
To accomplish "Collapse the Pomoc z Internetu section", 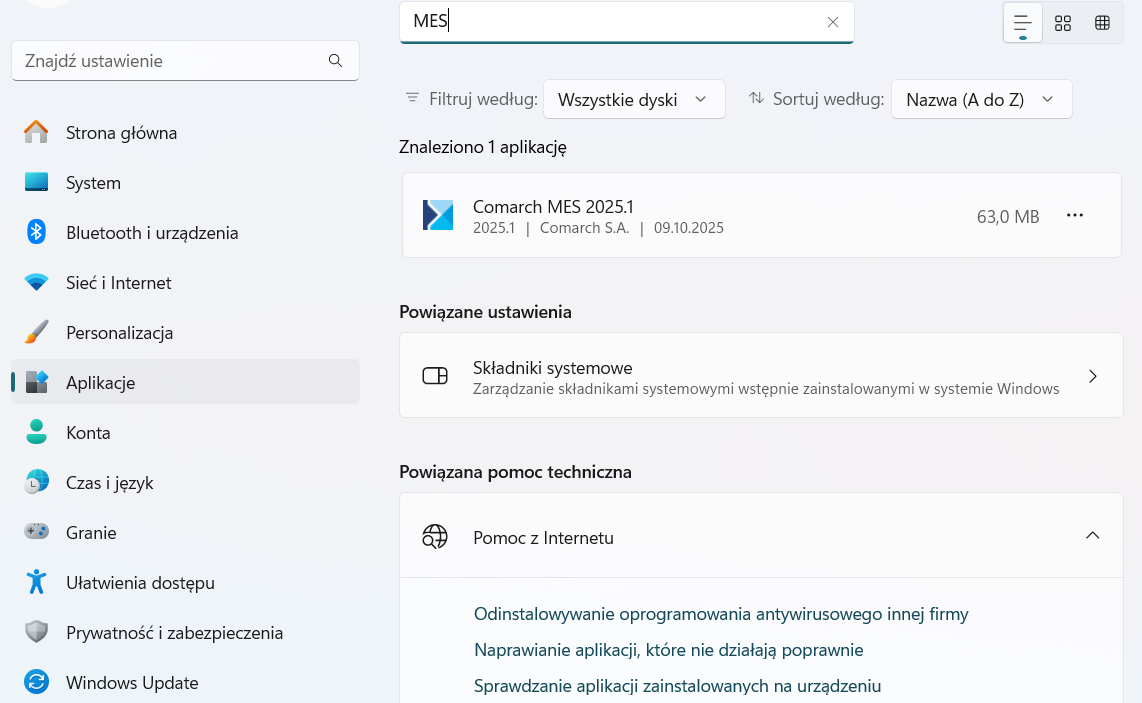I will (x=1092, y=536).
